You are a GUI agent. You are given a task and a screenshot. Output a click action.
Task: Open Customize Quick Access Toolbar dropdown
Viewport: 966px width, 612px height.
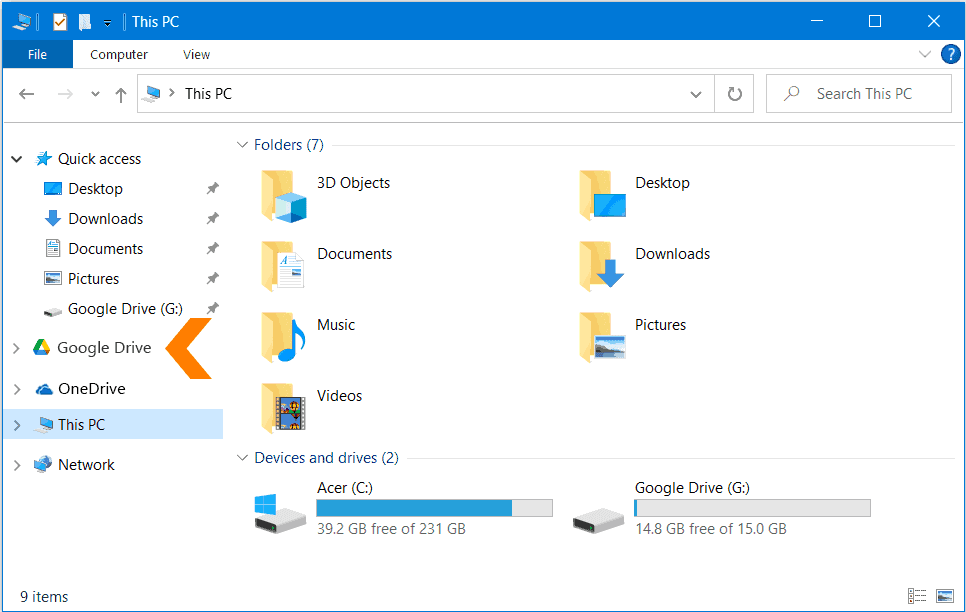click(107, 23)
